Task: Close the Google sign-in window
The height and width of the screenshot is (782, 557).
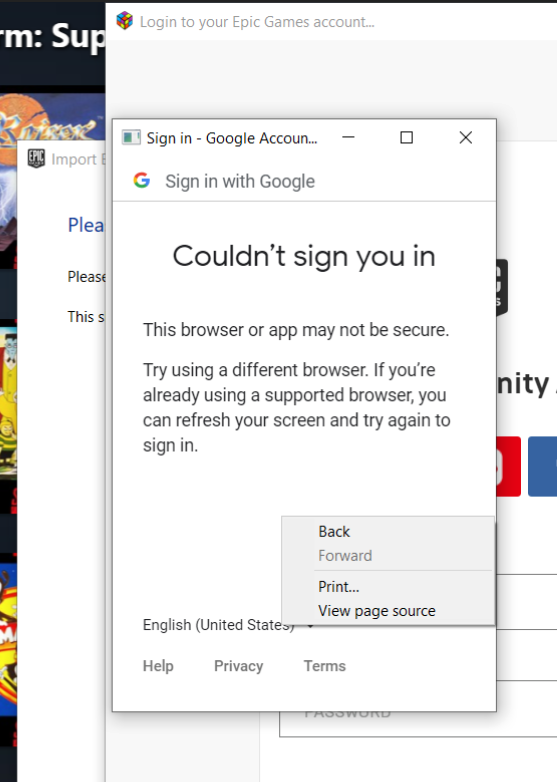Action: point(466,137)
